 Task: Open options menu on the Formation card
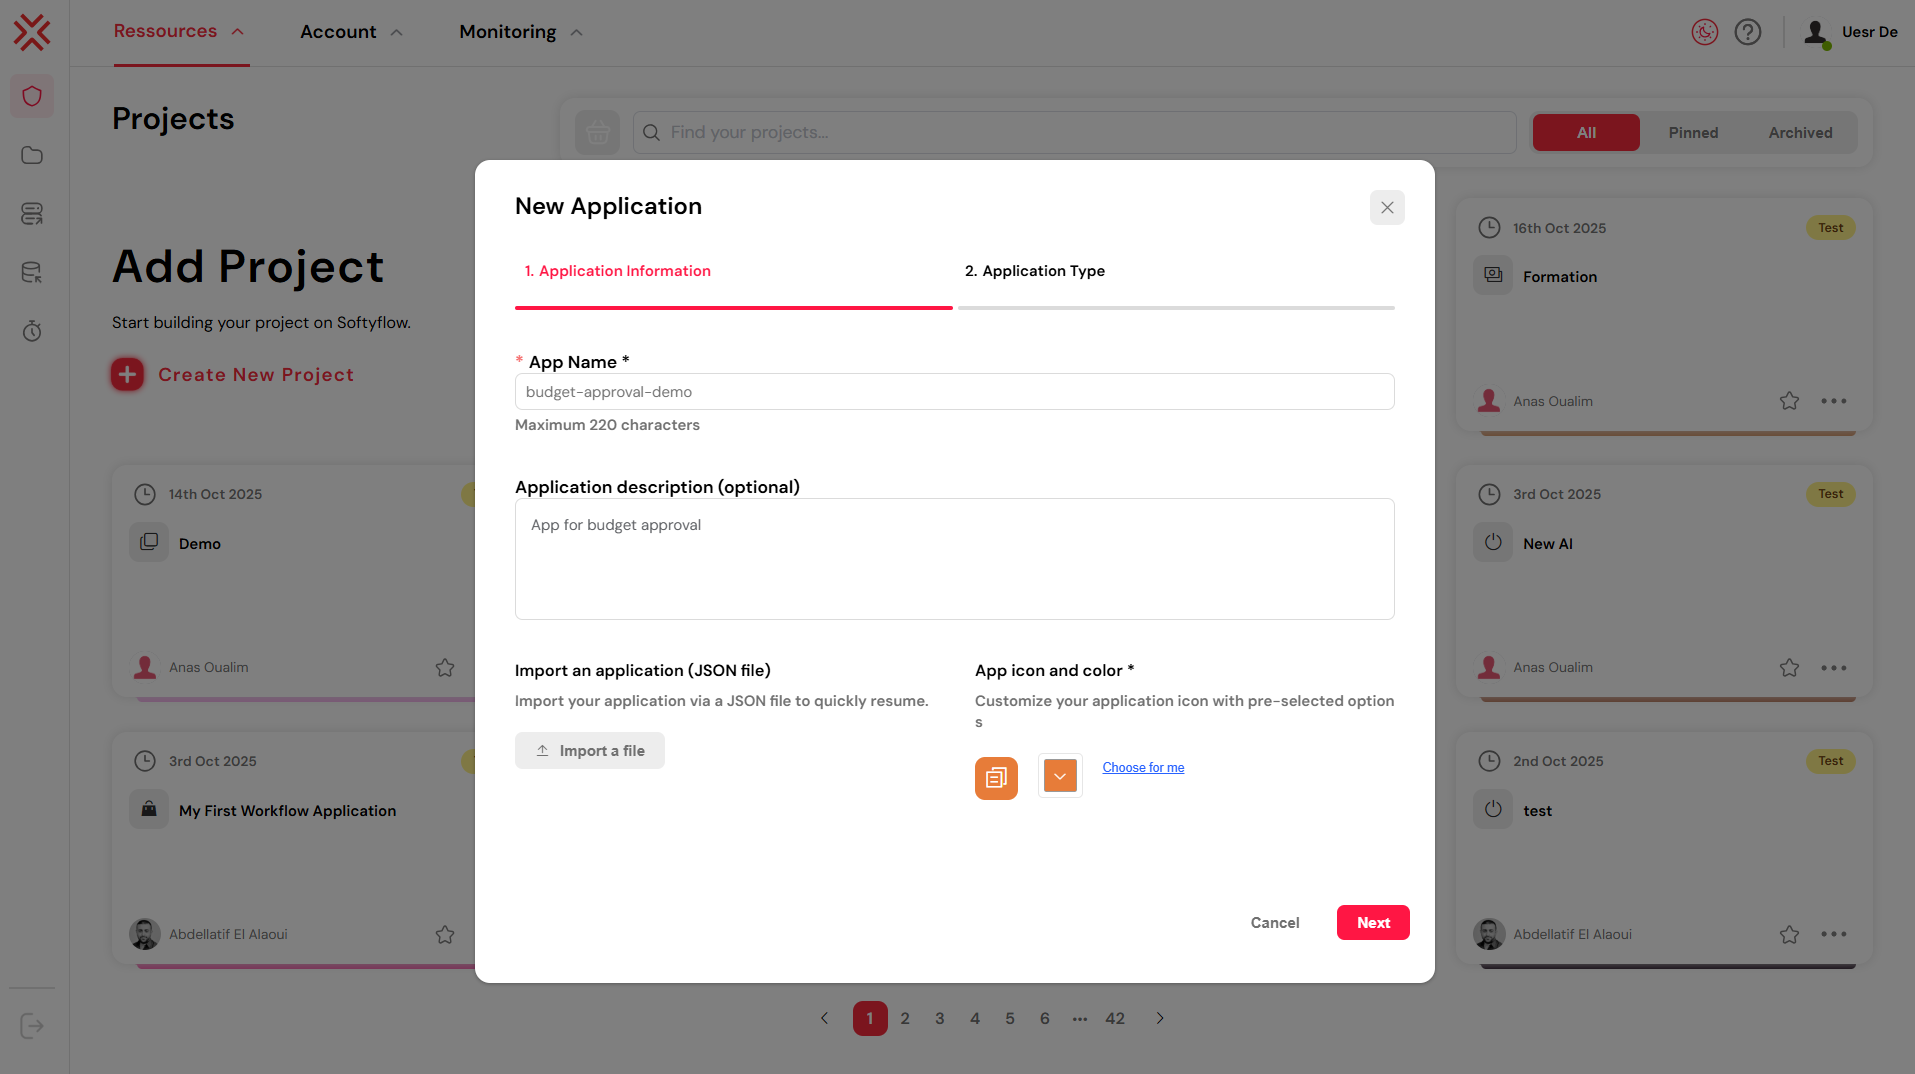click(1834, 400)
